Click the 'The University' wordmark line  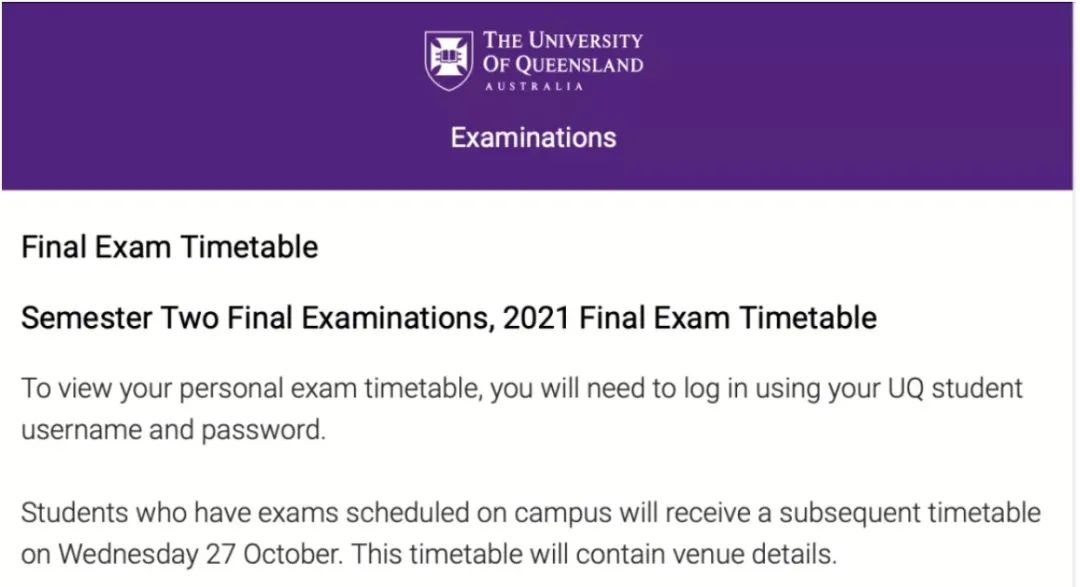563,41
